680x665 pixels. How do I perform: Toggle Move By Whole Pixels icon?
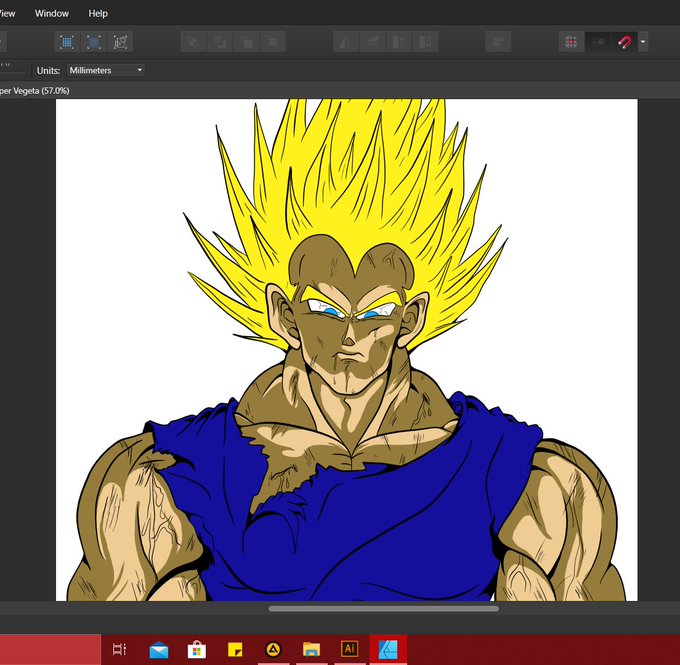coord(598,42)
